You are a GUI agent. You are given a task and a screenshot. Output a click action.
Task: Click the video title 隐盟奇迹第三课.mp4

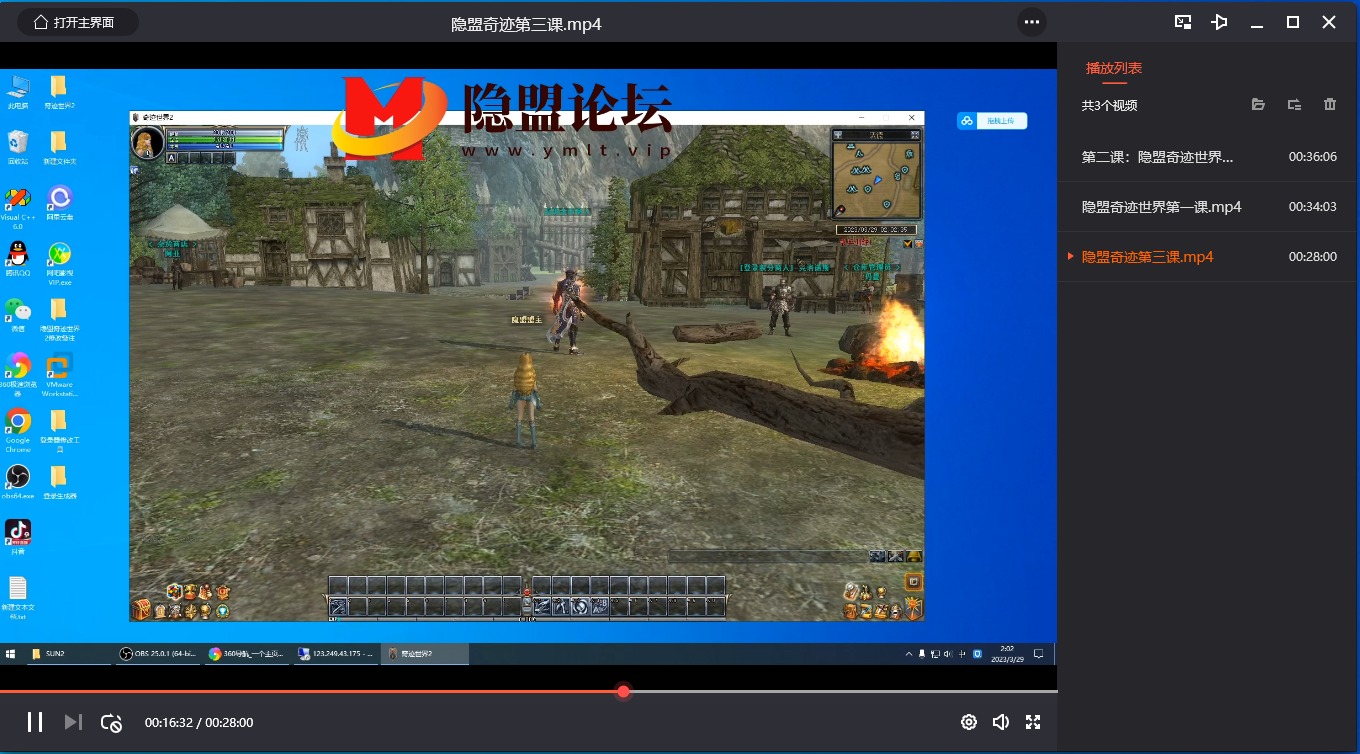coord(526,24)
